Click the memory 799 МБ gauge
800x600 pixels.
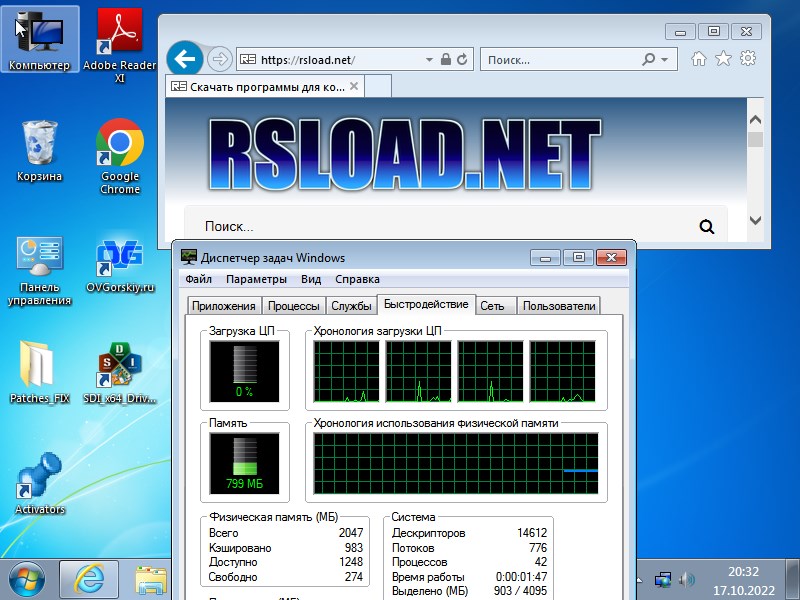(x=244, y=463)
